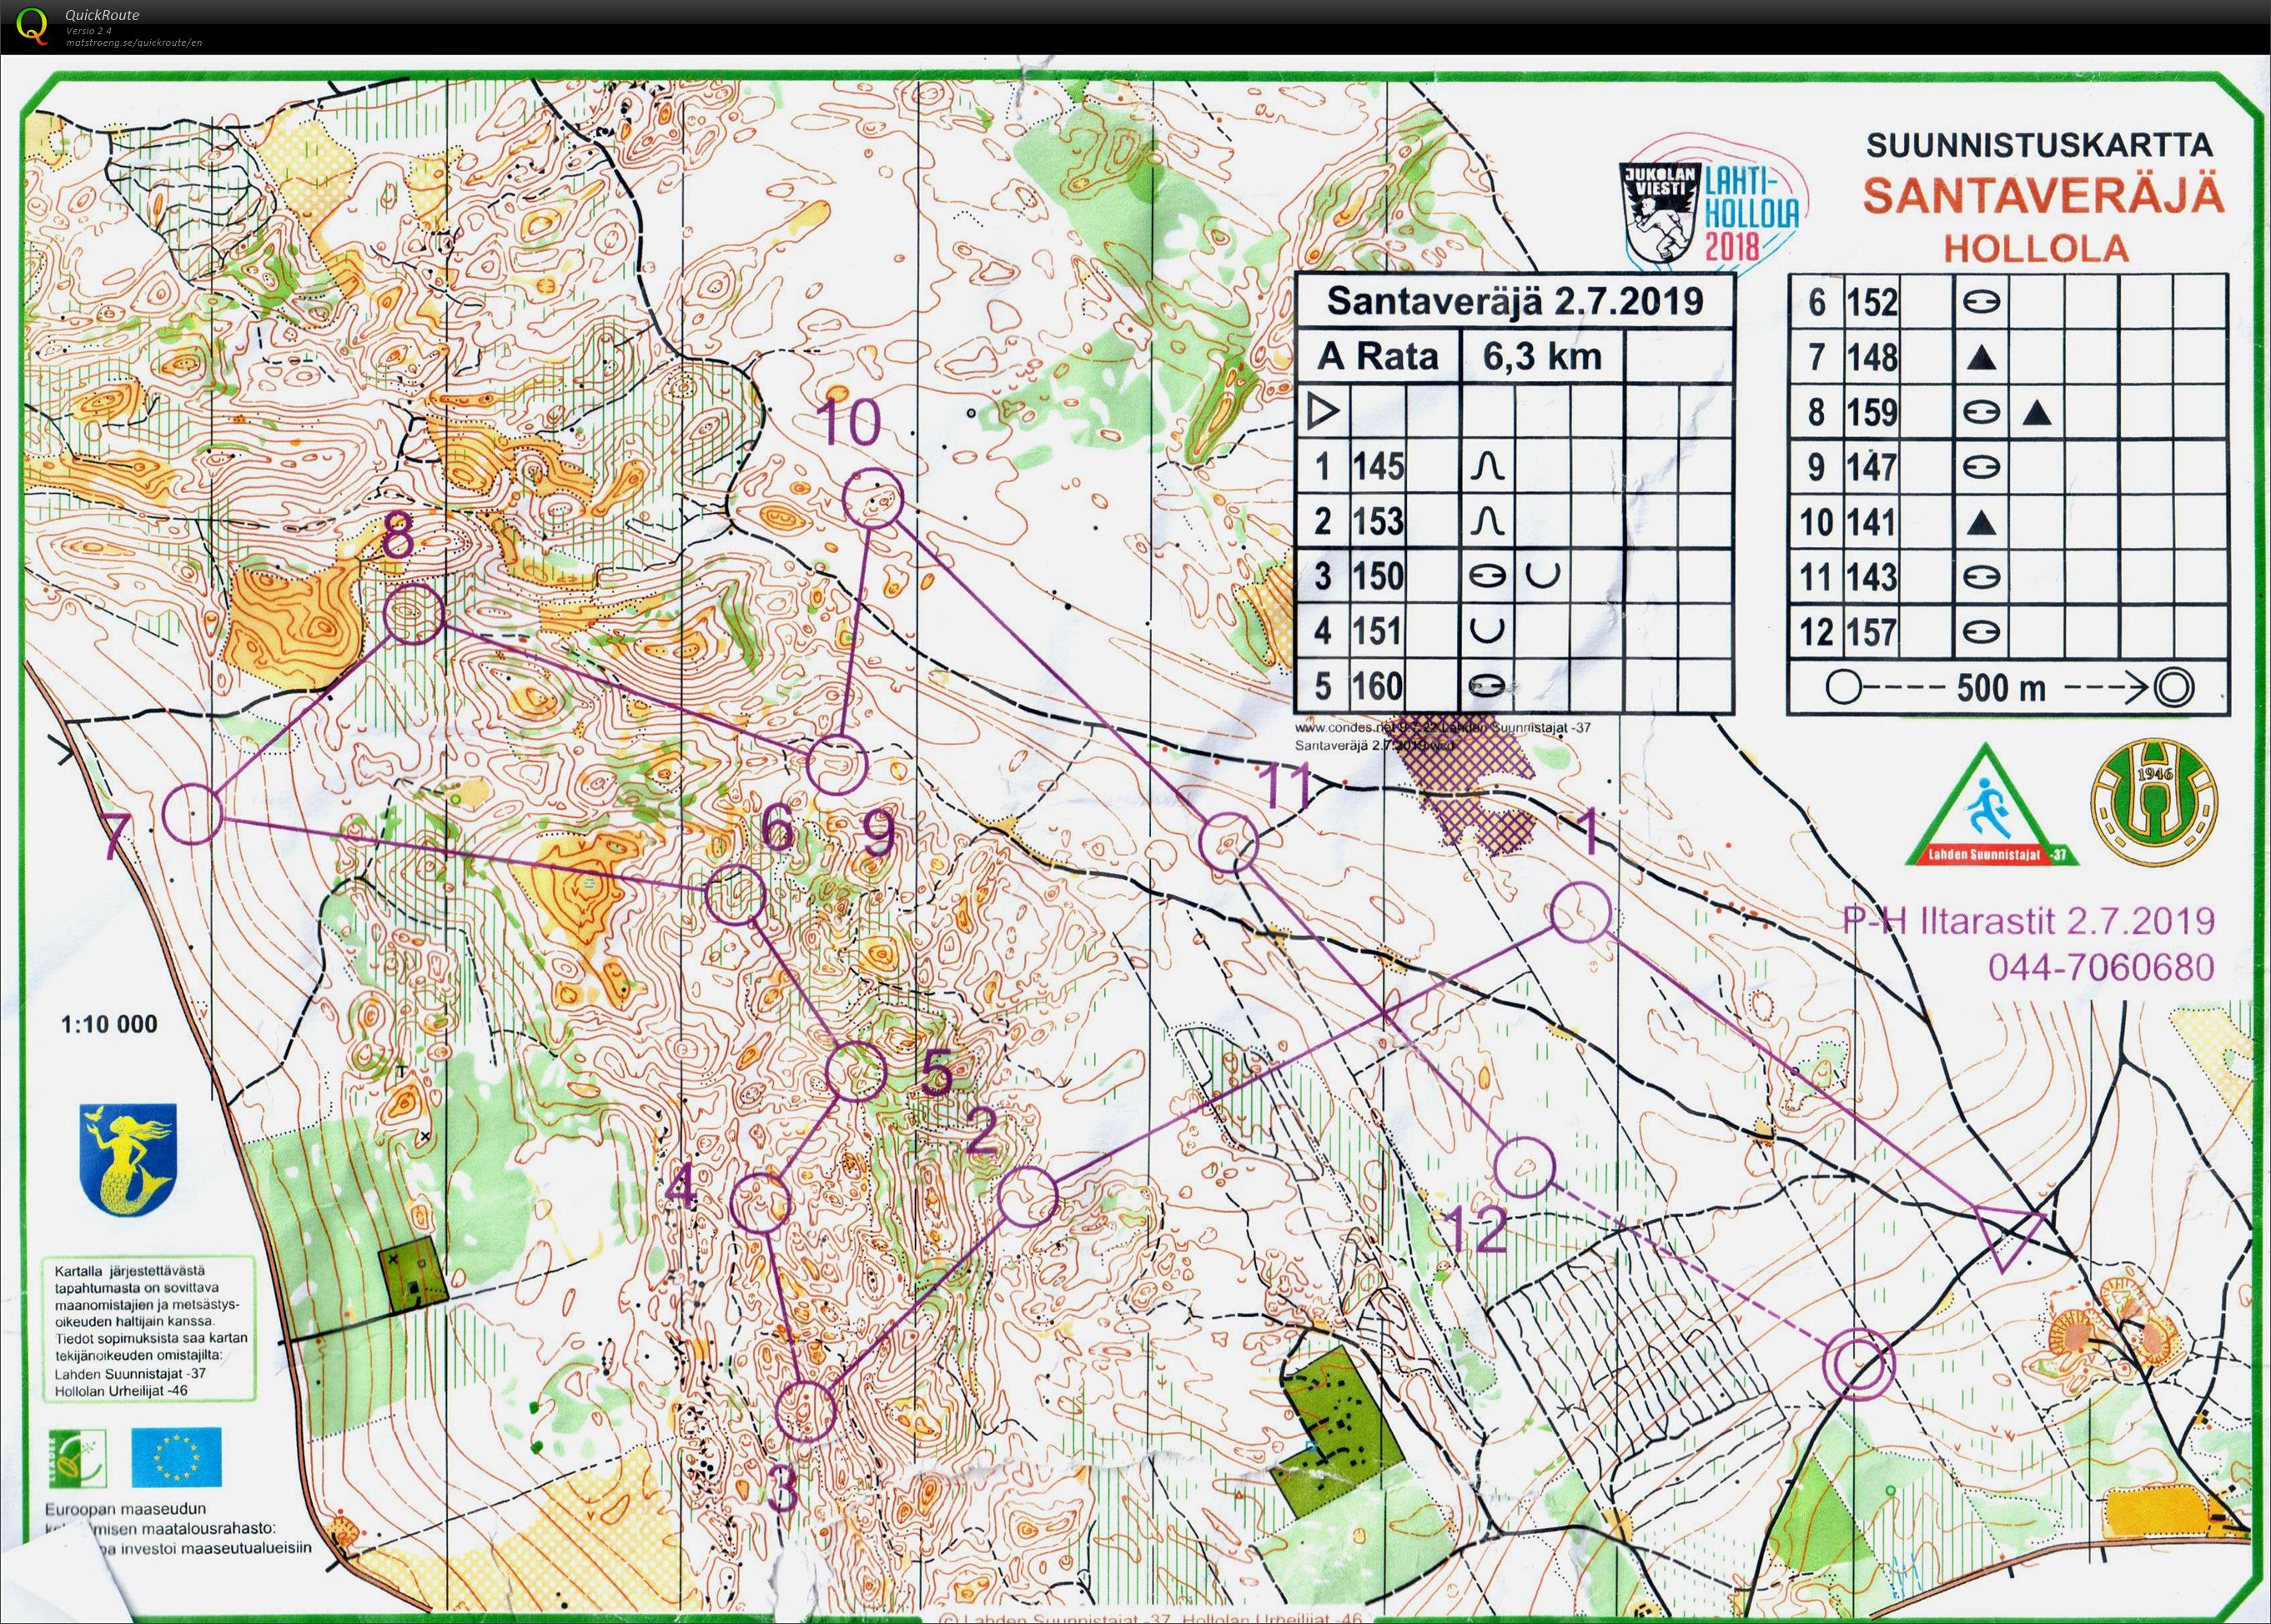Click the '6,3 km' course length cell
This screenshot has width=2271, height=1624.
[x=1542, y=356]
